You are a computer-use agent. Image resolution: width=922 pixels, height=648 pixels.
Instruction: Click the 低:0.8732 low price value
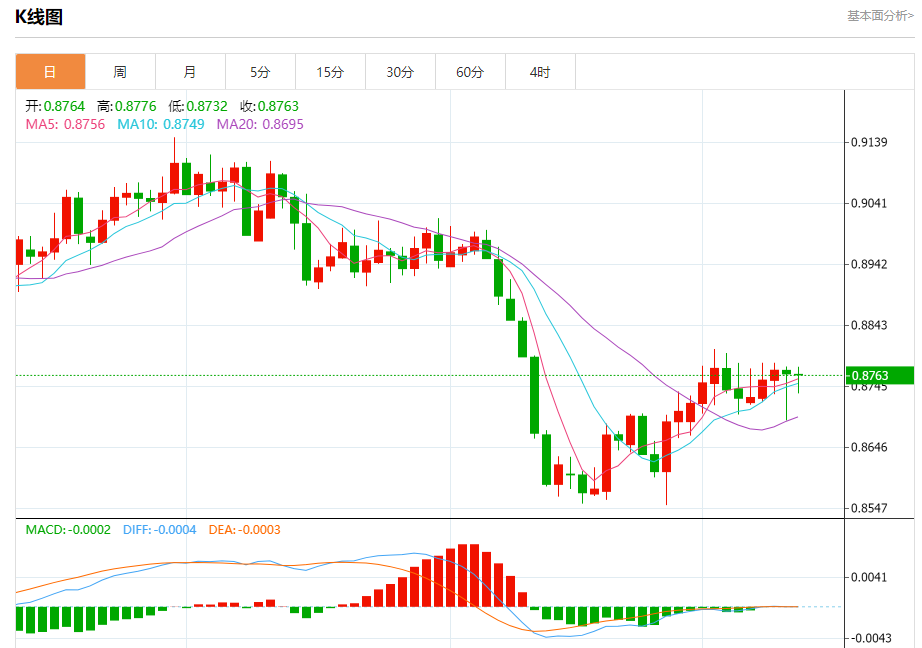tap(198, 106)
